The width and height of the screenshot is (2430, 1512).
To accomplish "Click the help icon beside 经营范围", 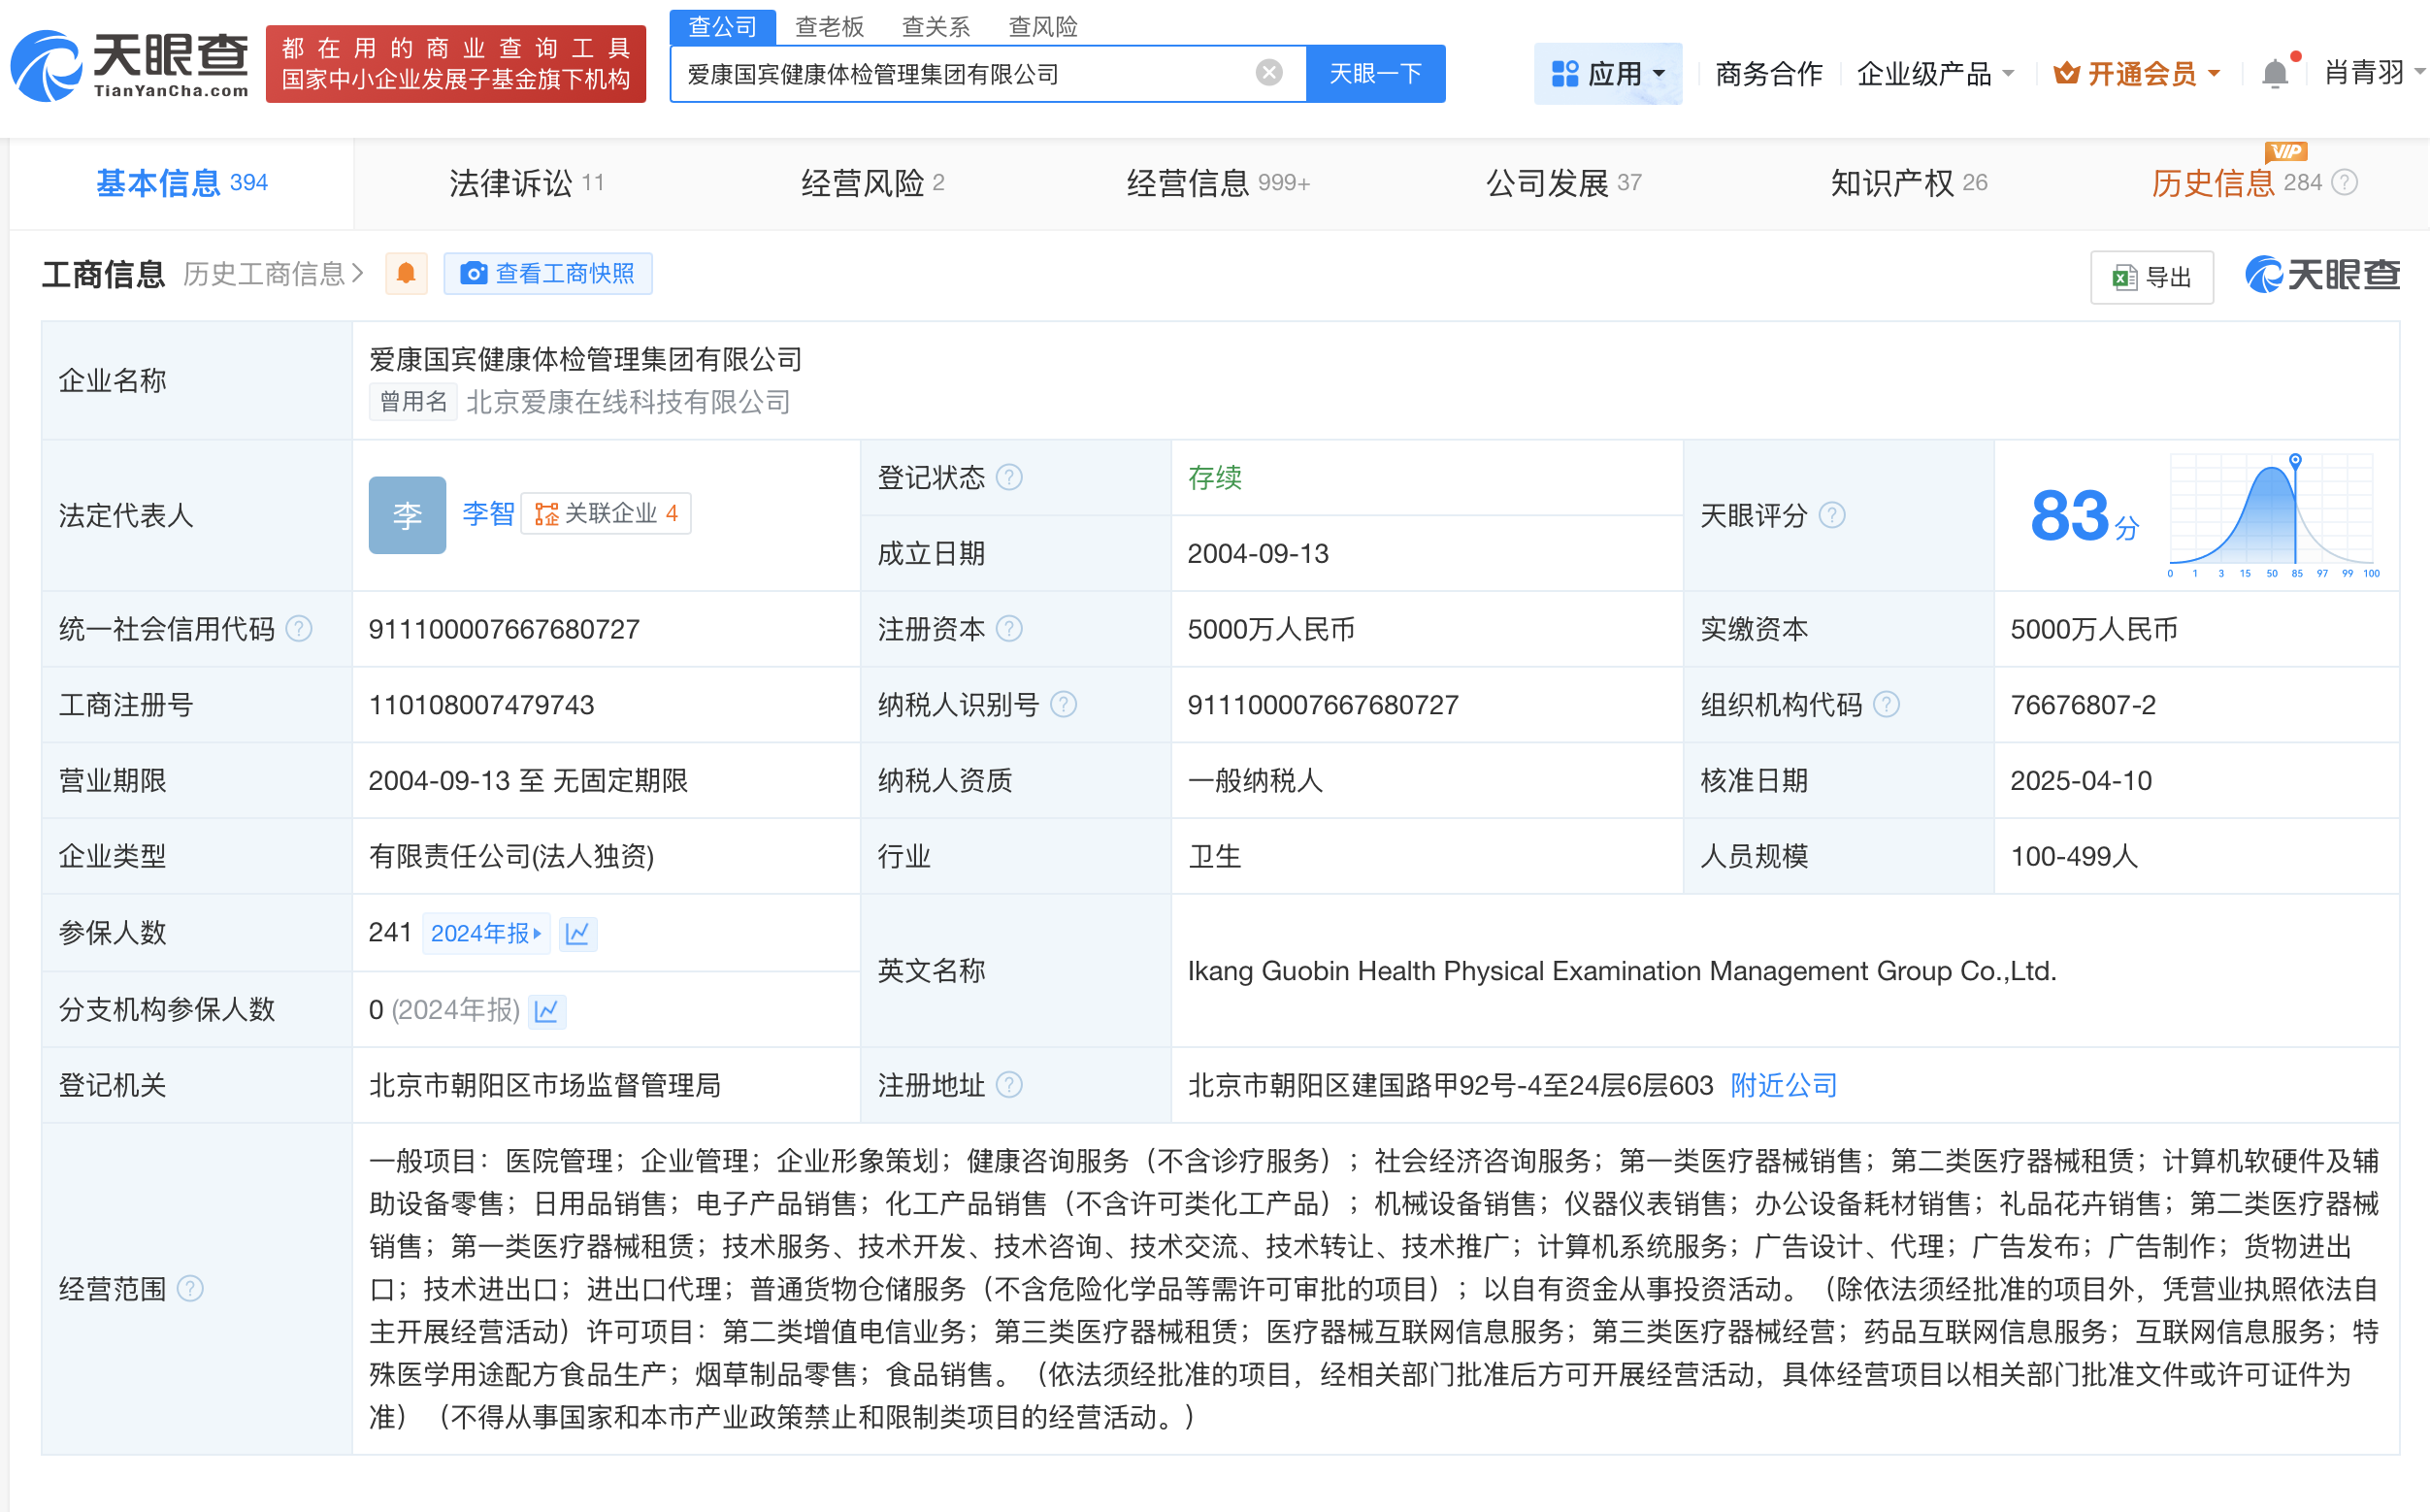I will (x=191, y=1289).
